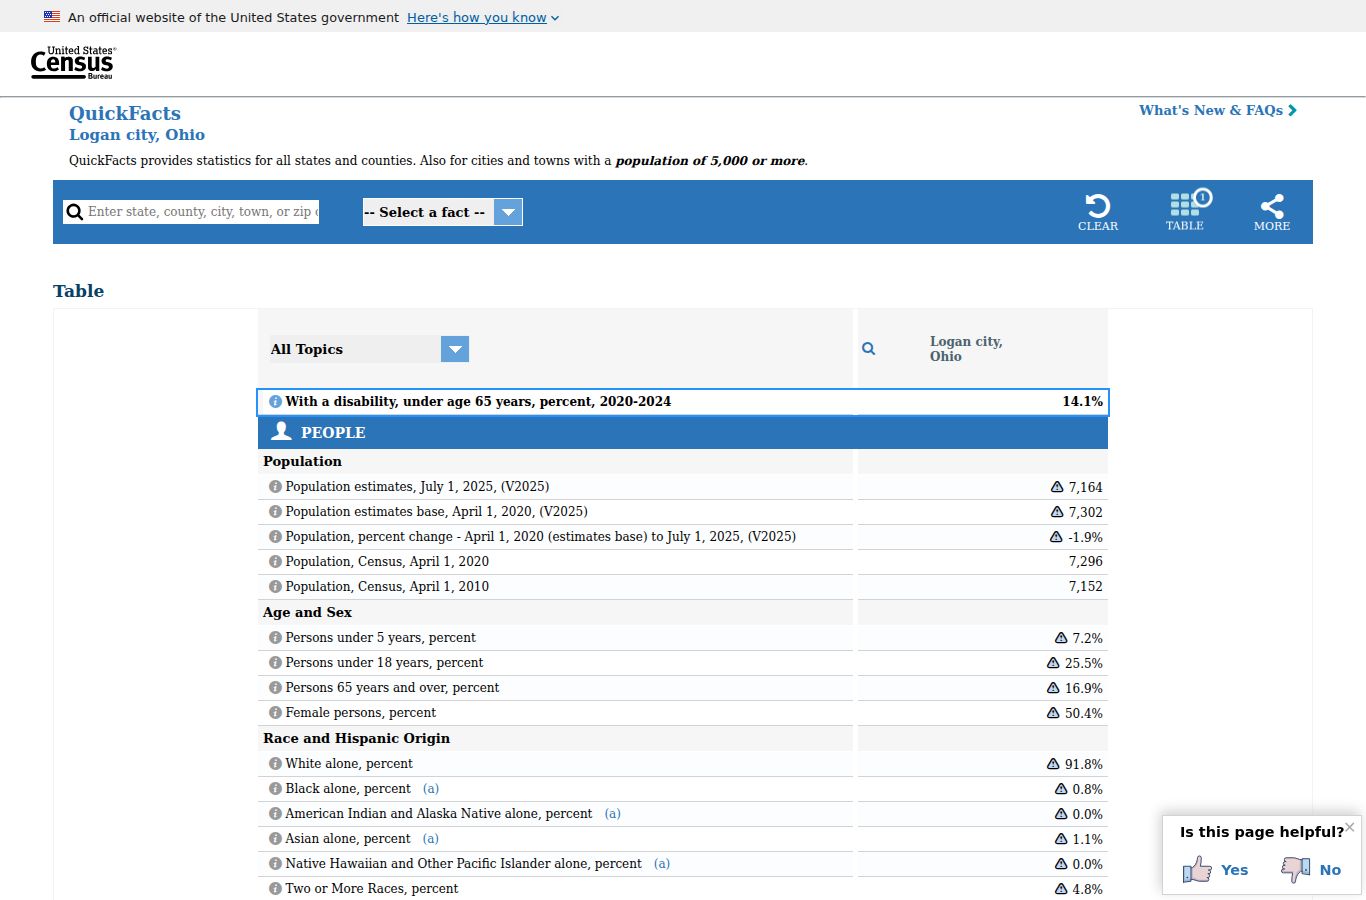Image resolution: width=1366 pixels, height=900 pixels.
Task: Open the Select a fact dropdown
Action: tap(442, 212)
